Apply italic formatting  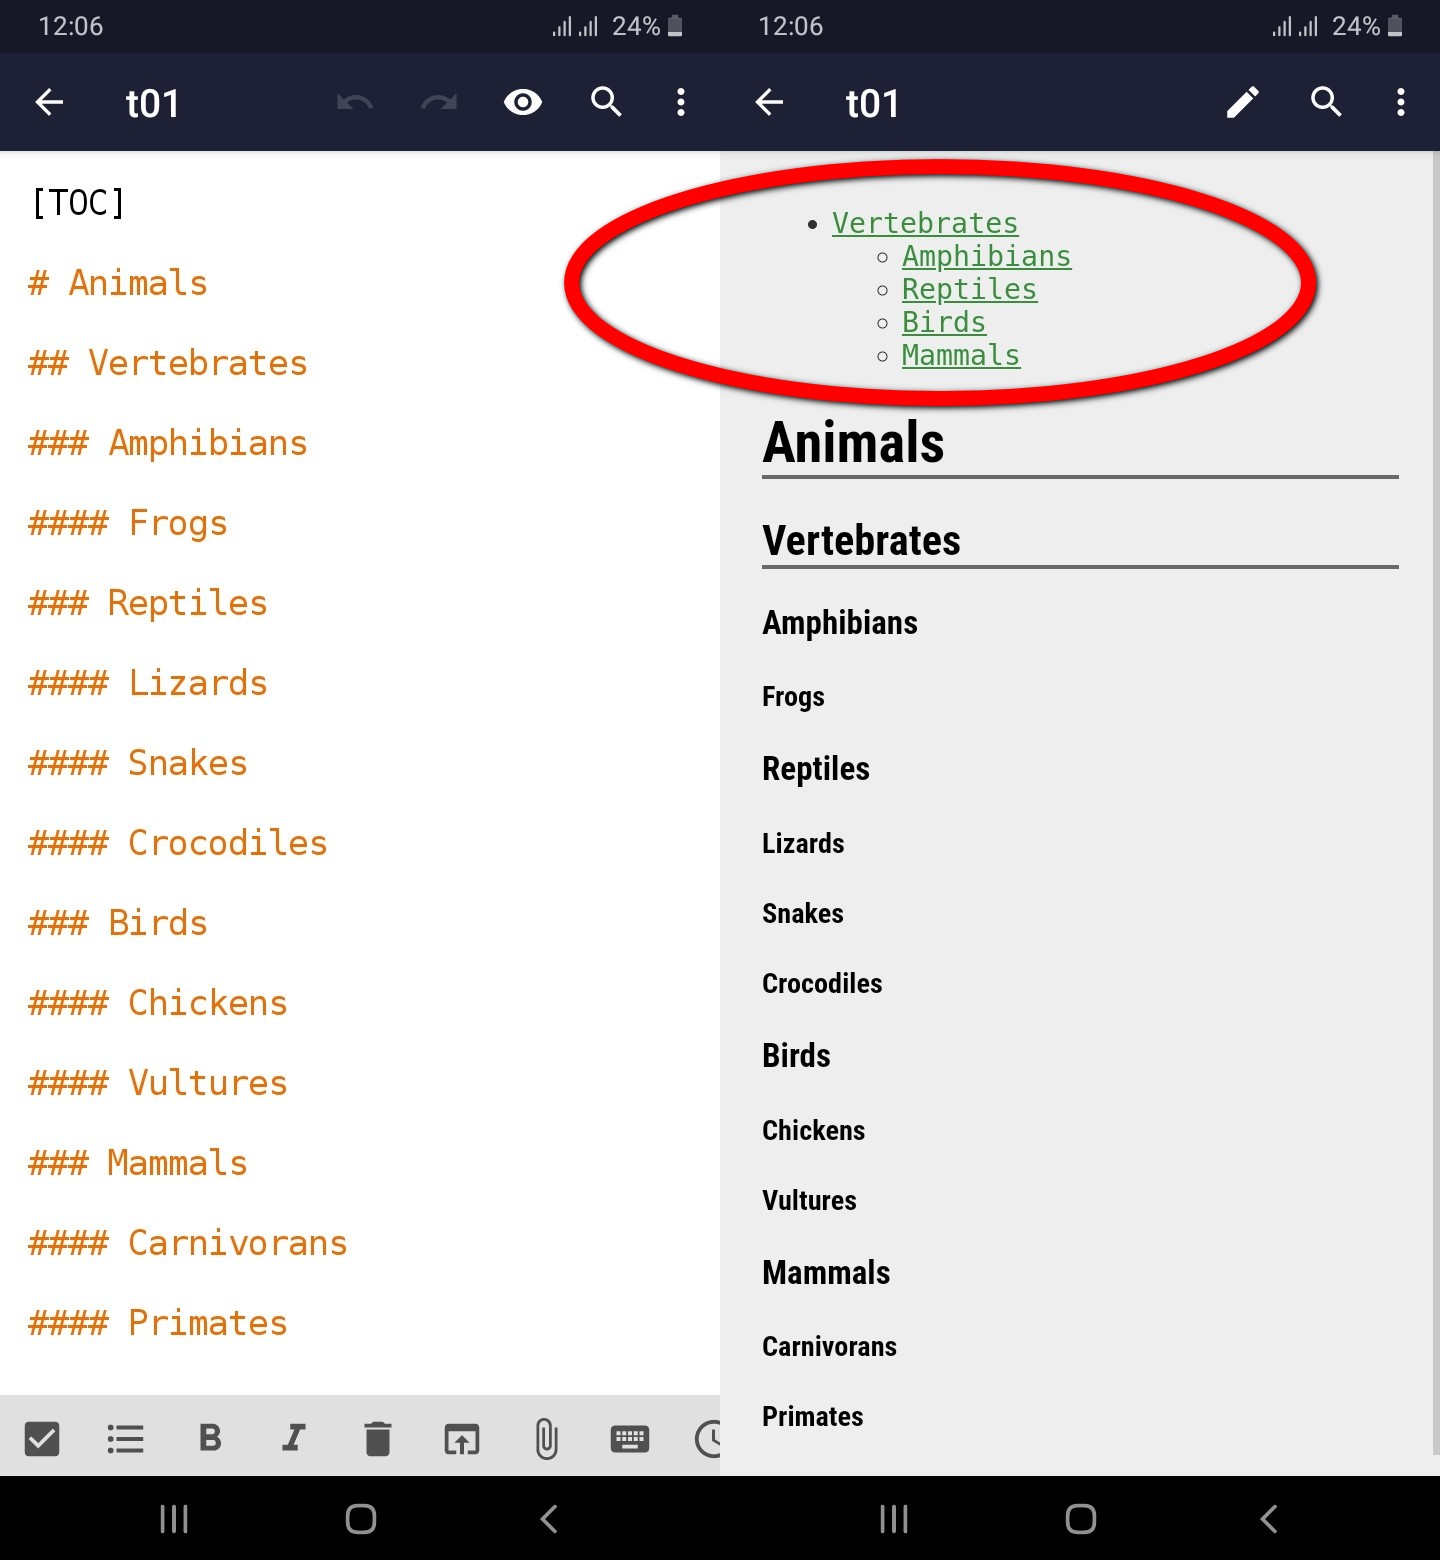pyautogui.click(x=293, y=1439)
